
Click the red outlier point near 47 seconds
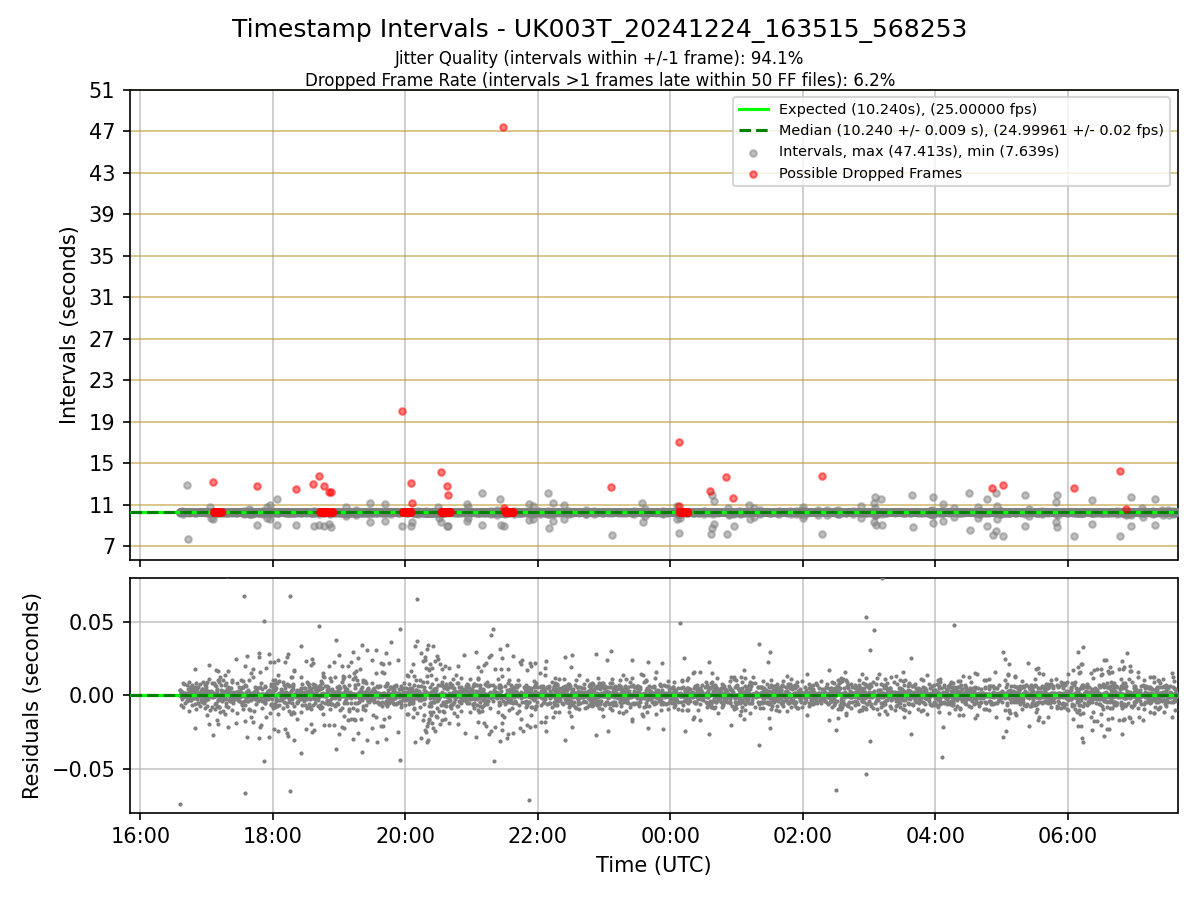point(503,127)
